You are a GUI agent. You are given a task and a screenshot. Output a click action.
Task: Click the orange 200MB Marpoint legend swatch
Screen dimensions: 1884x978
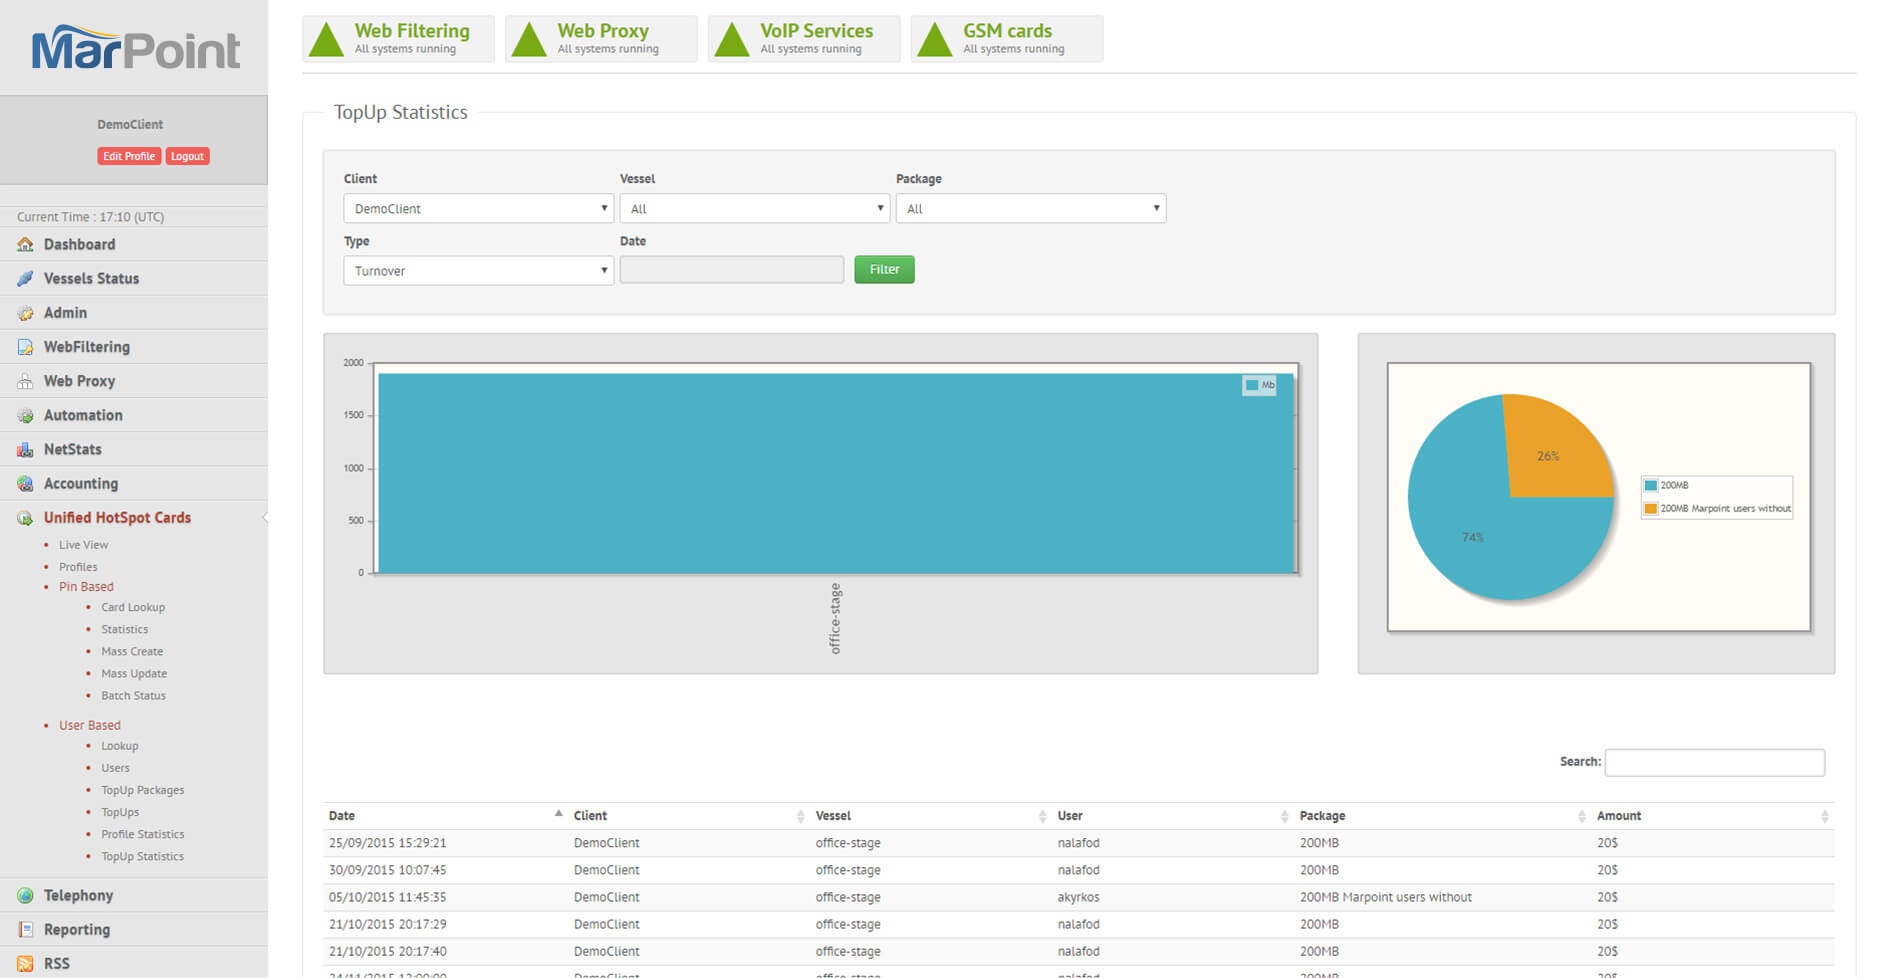[1651, 508]
